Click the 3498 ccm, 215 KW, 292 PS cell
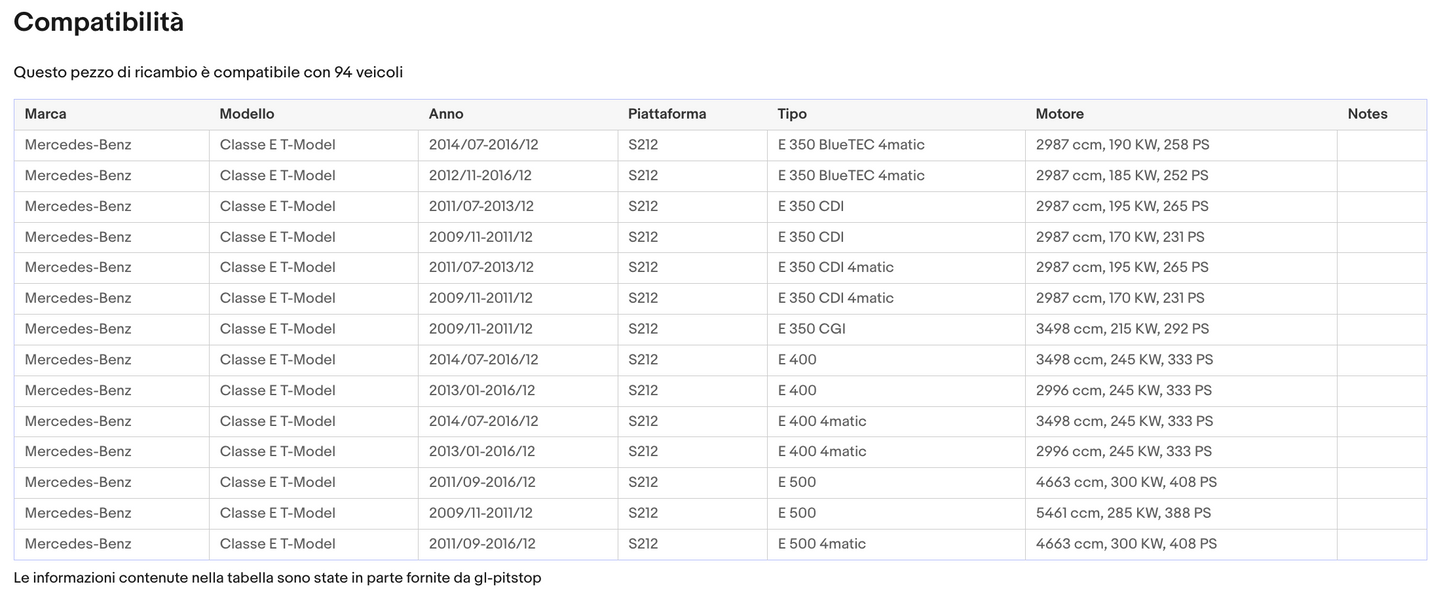The image size is (1445, 599). click(x=1122, y=329)
